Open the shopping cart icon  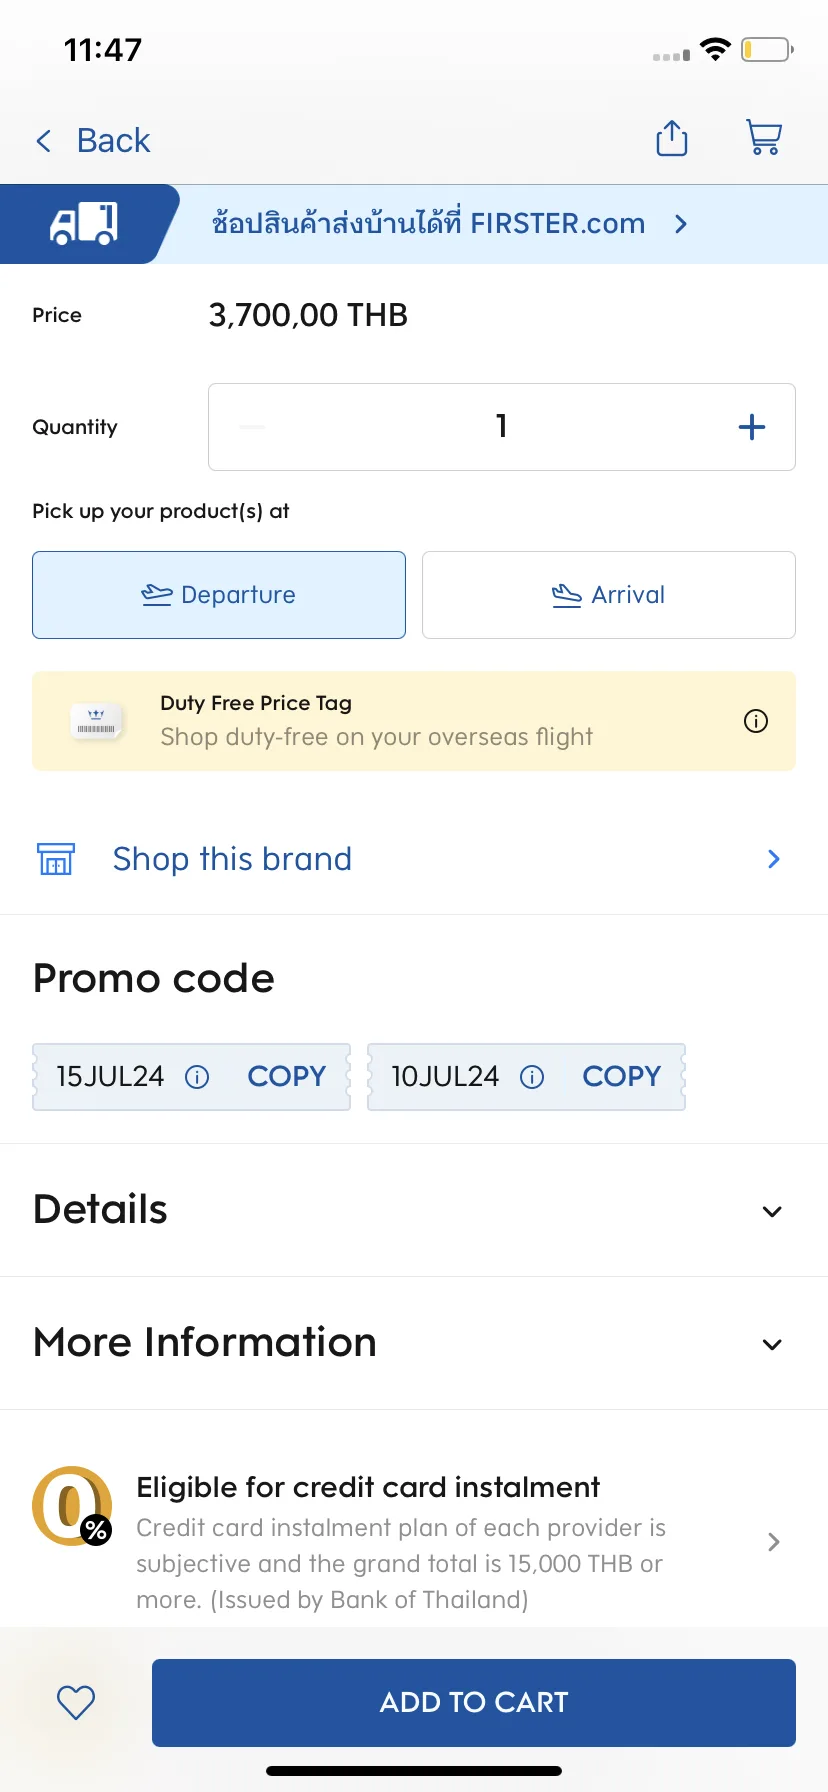[x=764, y=138]
